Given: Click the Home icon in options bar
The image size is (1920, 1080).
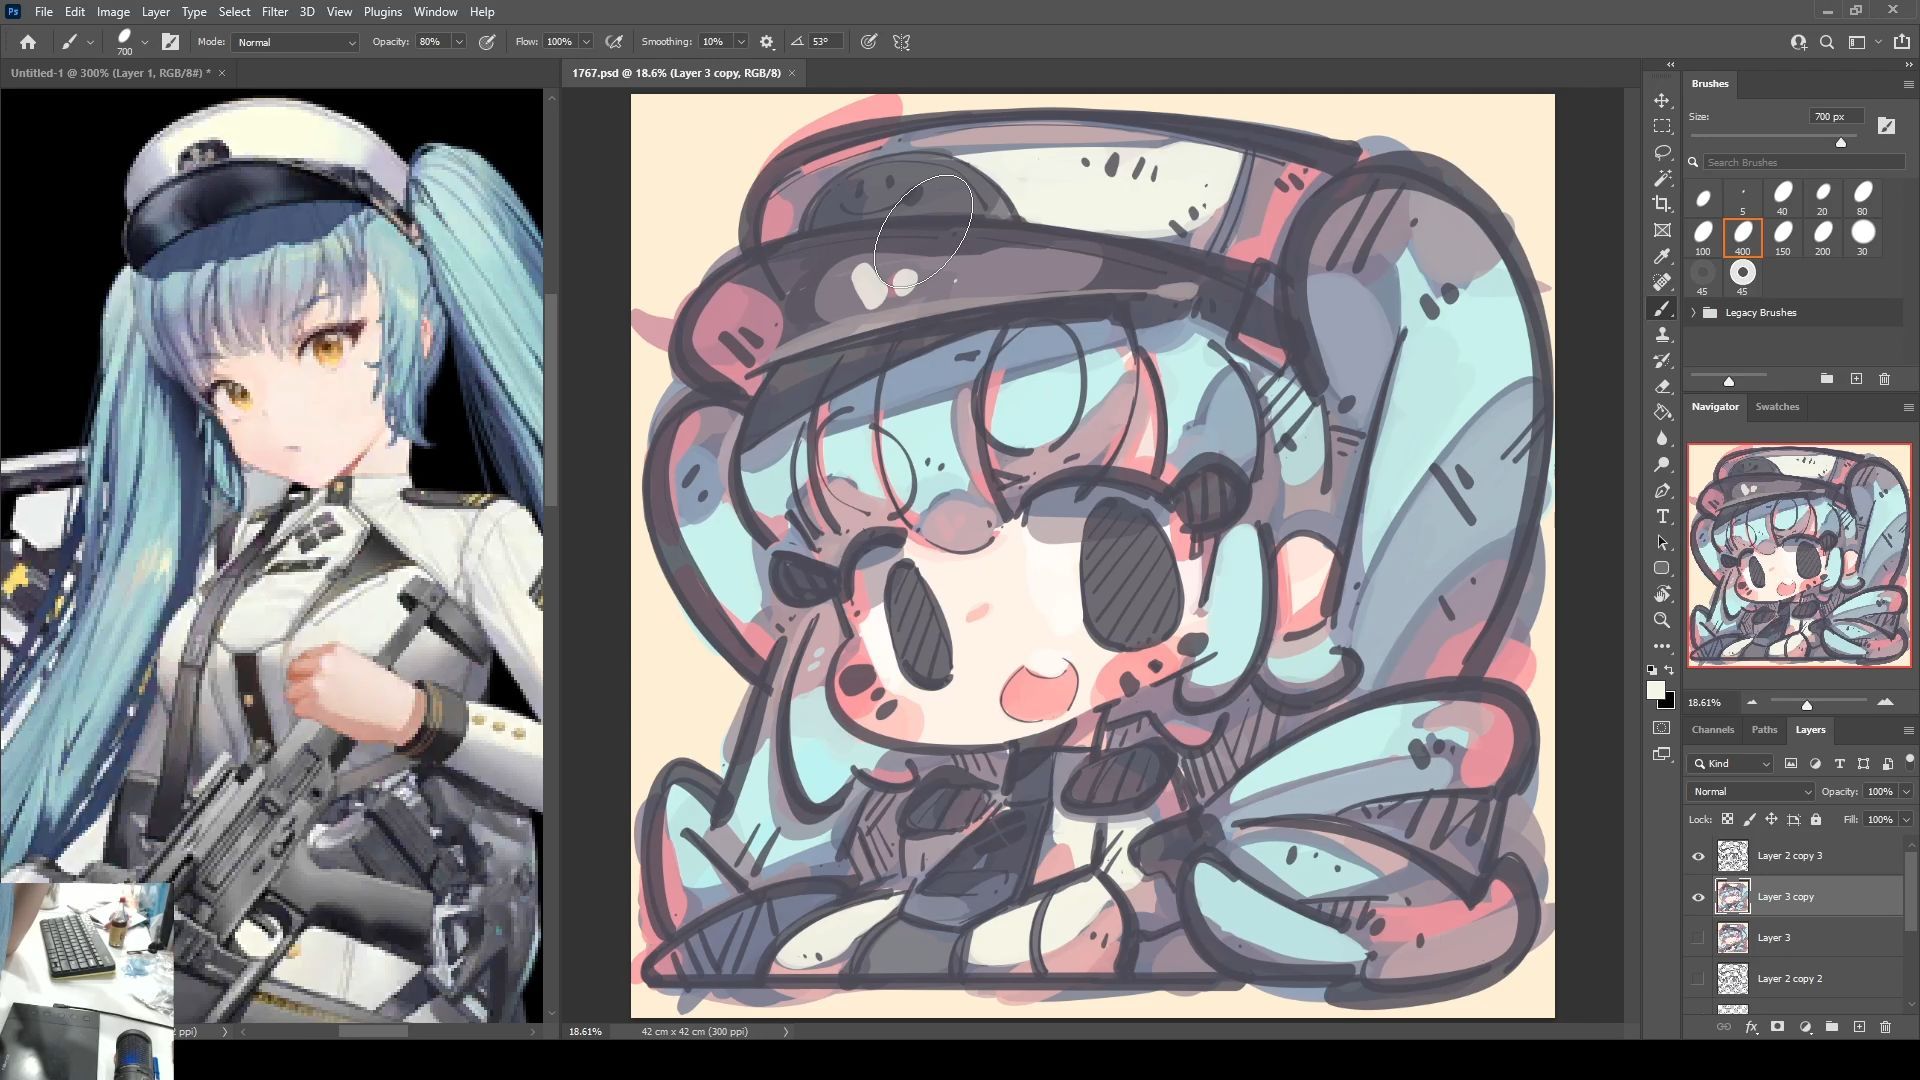Looking at the screenshot, I should tap(28, 42).
